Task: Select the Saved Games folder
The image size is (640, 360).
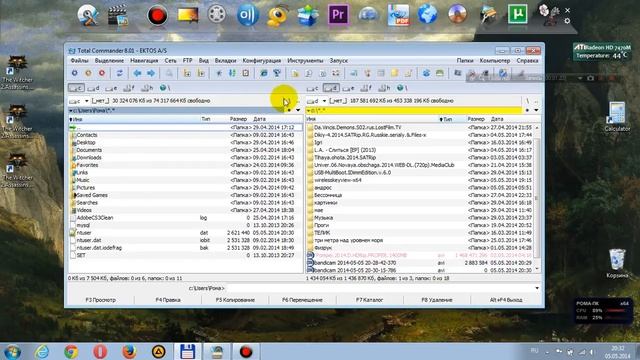Action: click(x=186, y=195)
